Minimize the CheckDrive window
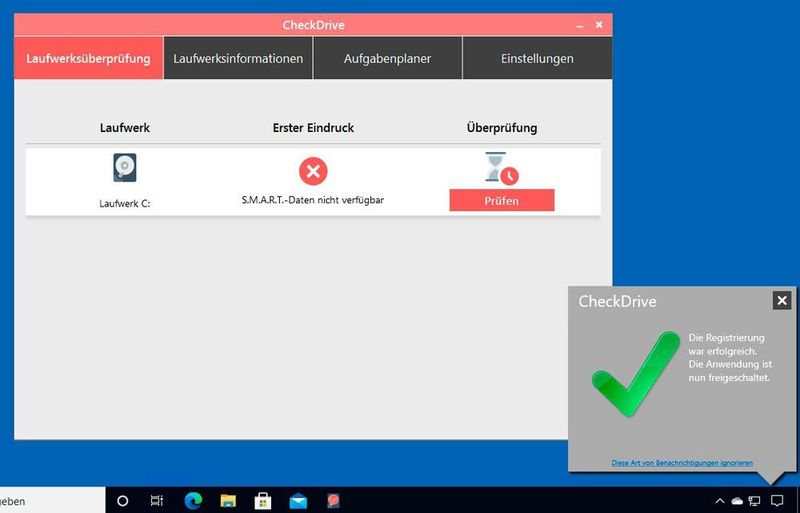 580,25
